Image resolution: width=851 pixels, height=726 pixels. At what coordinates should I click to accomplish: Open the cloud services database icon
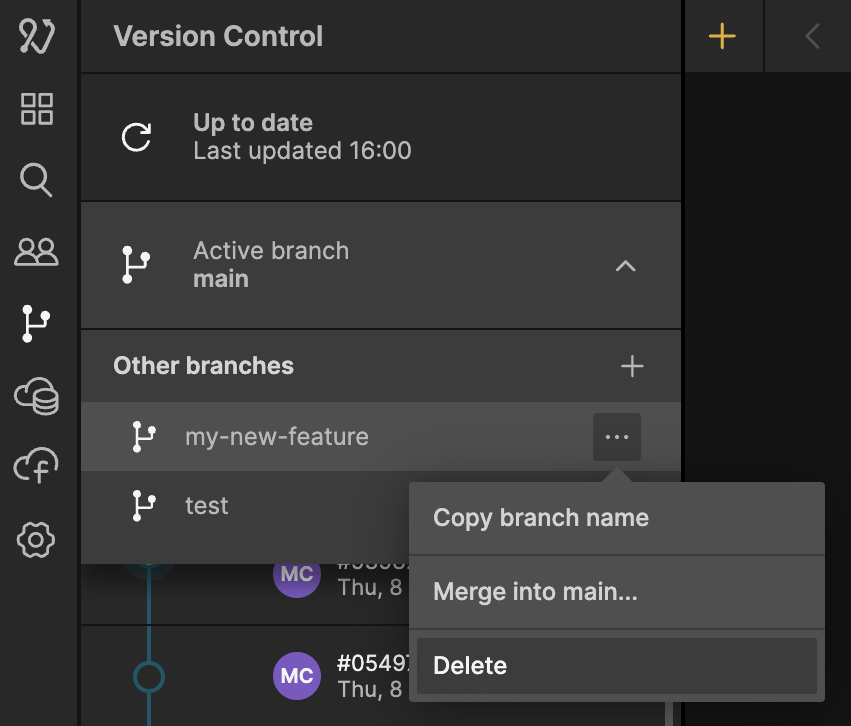tap(37, 396)
